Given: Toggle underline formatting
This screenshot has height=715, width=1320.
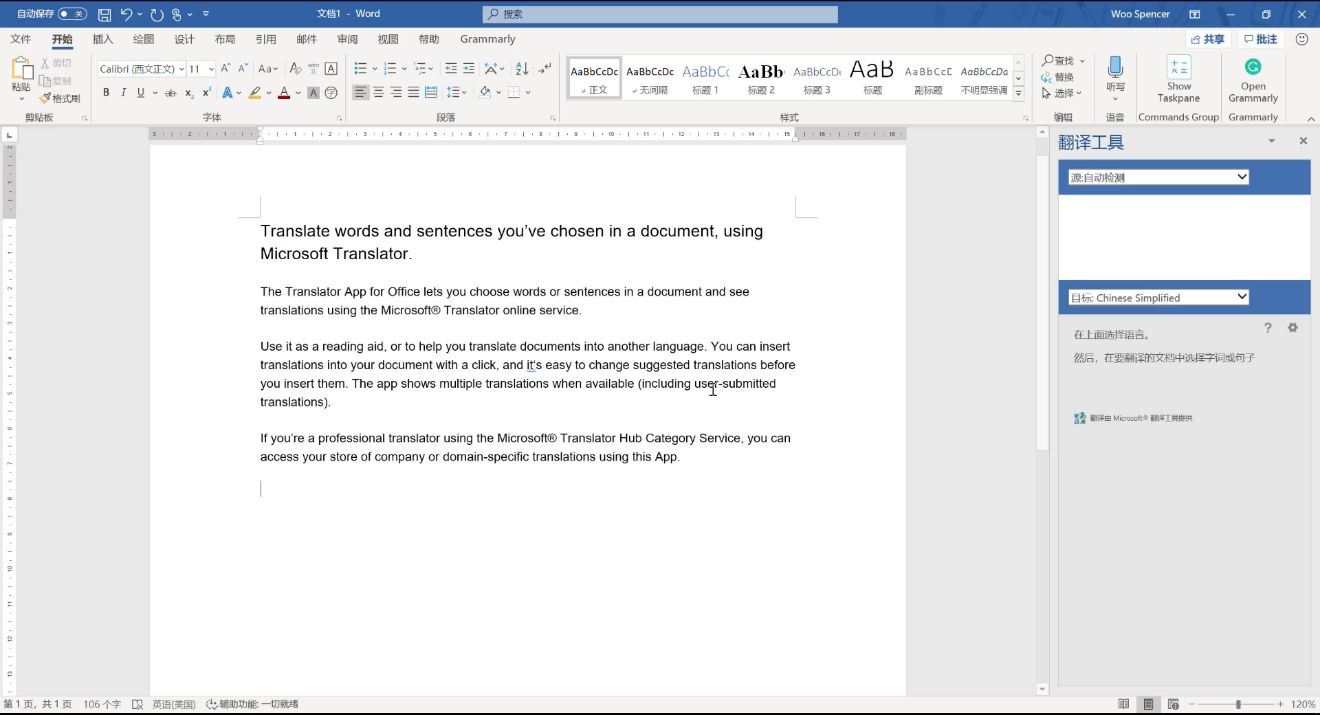Looking at the screenshot, I should [x=140, y=93].
